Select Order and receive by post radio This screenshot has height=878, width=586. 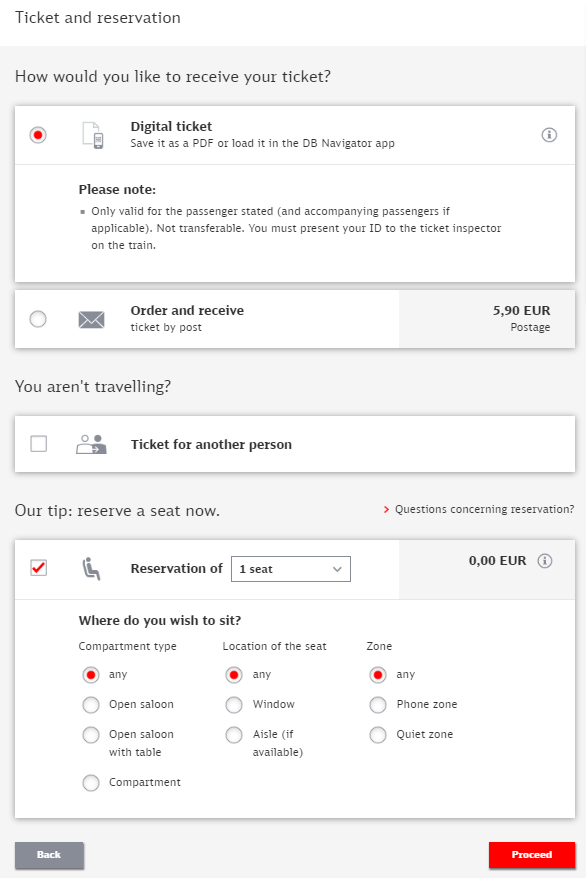tap(38, 319)
